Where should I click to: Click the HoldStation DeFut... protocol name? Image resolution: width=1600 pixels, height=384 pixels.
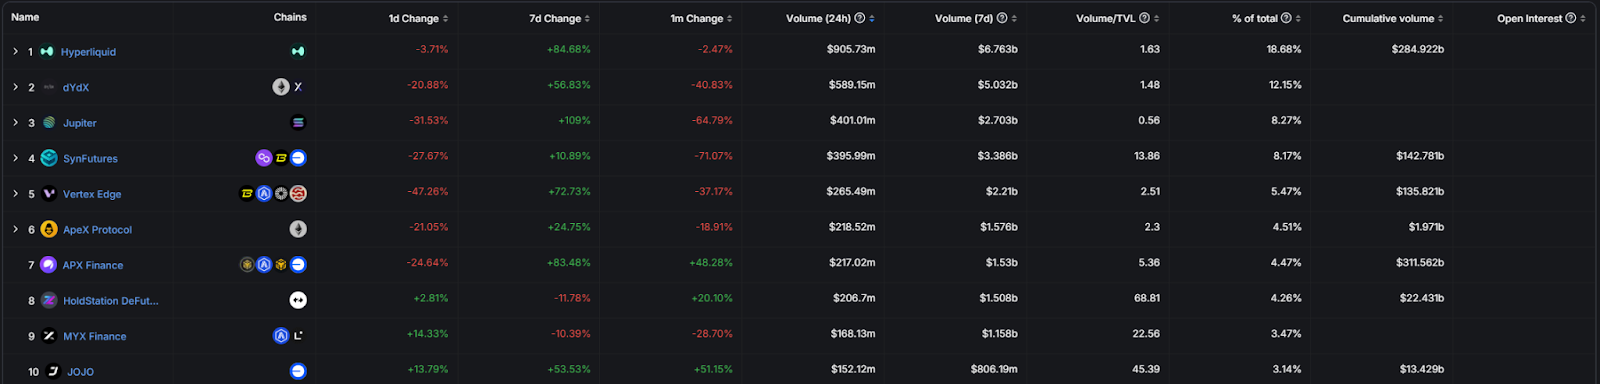click(x=111, y=301)
